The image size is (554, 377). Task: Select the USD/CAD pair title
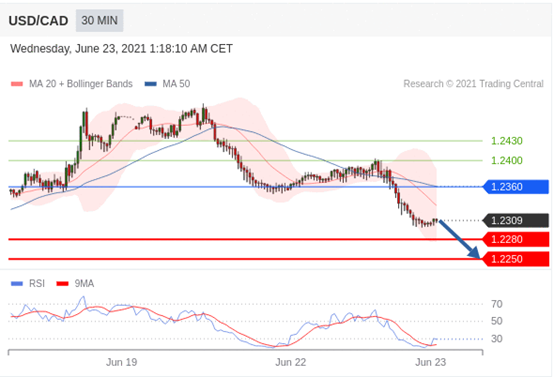[38, 21]
